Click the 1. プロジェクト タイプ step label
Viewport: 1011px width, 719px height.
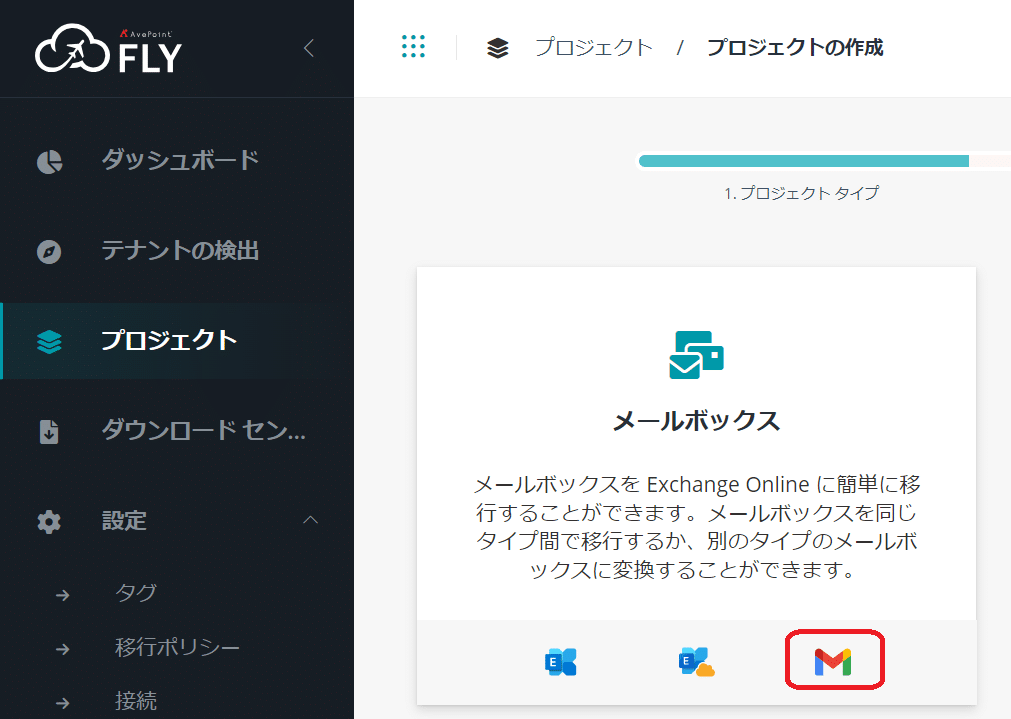click(801, 193)
